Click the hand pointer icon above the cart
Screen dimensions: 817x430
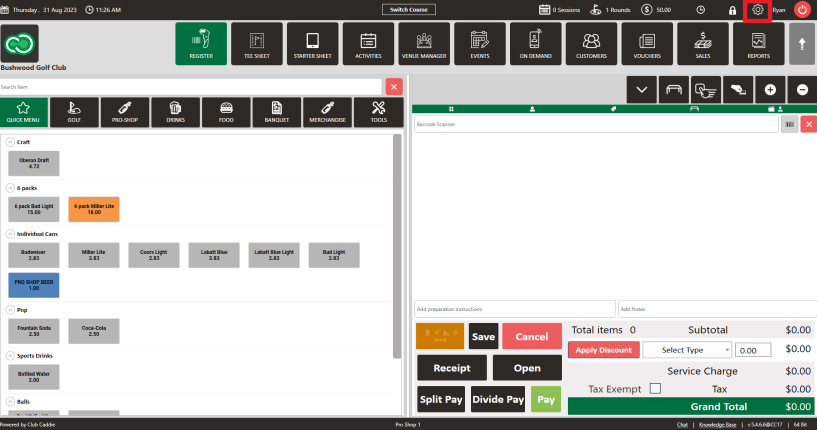pyautogui.click(x=706, y=90)
